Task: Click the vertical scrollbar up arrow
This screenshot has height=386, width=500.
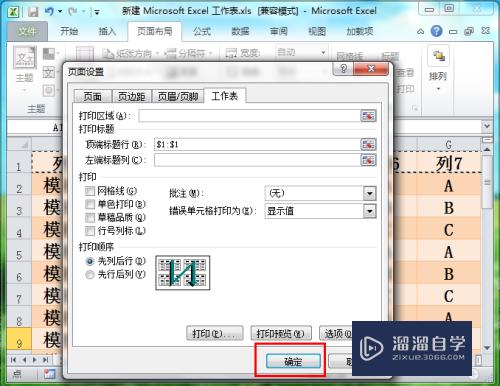Action: point(487,149)
